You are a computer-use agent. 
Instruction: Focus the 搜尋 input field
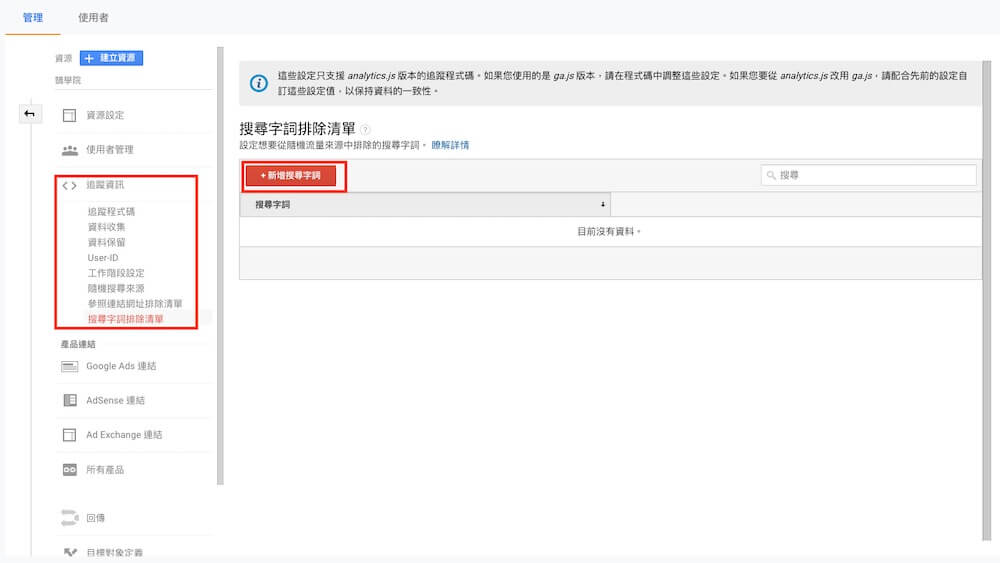click(868, 175)
